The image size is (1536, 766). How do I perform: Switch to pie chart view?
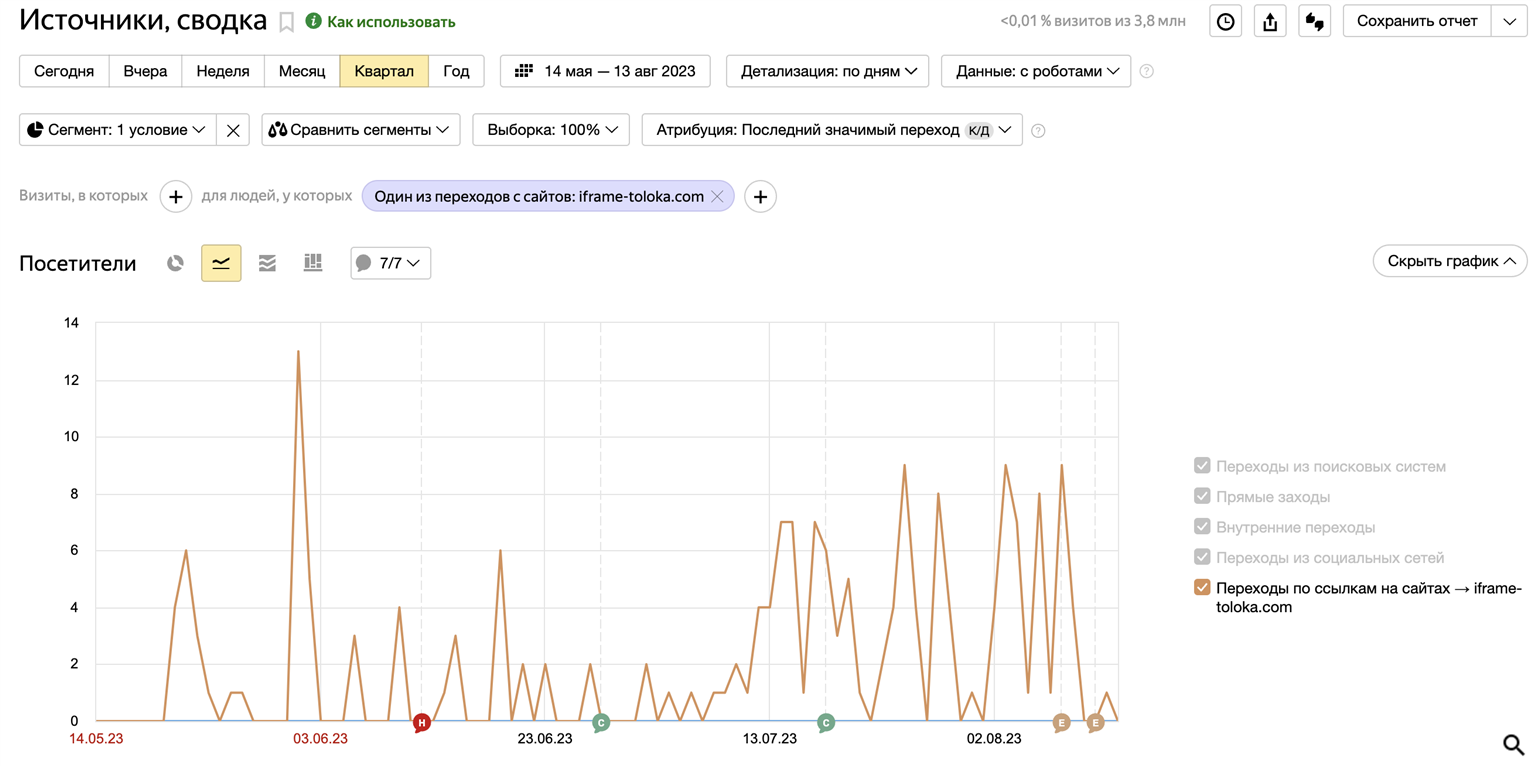pos(175,263)
